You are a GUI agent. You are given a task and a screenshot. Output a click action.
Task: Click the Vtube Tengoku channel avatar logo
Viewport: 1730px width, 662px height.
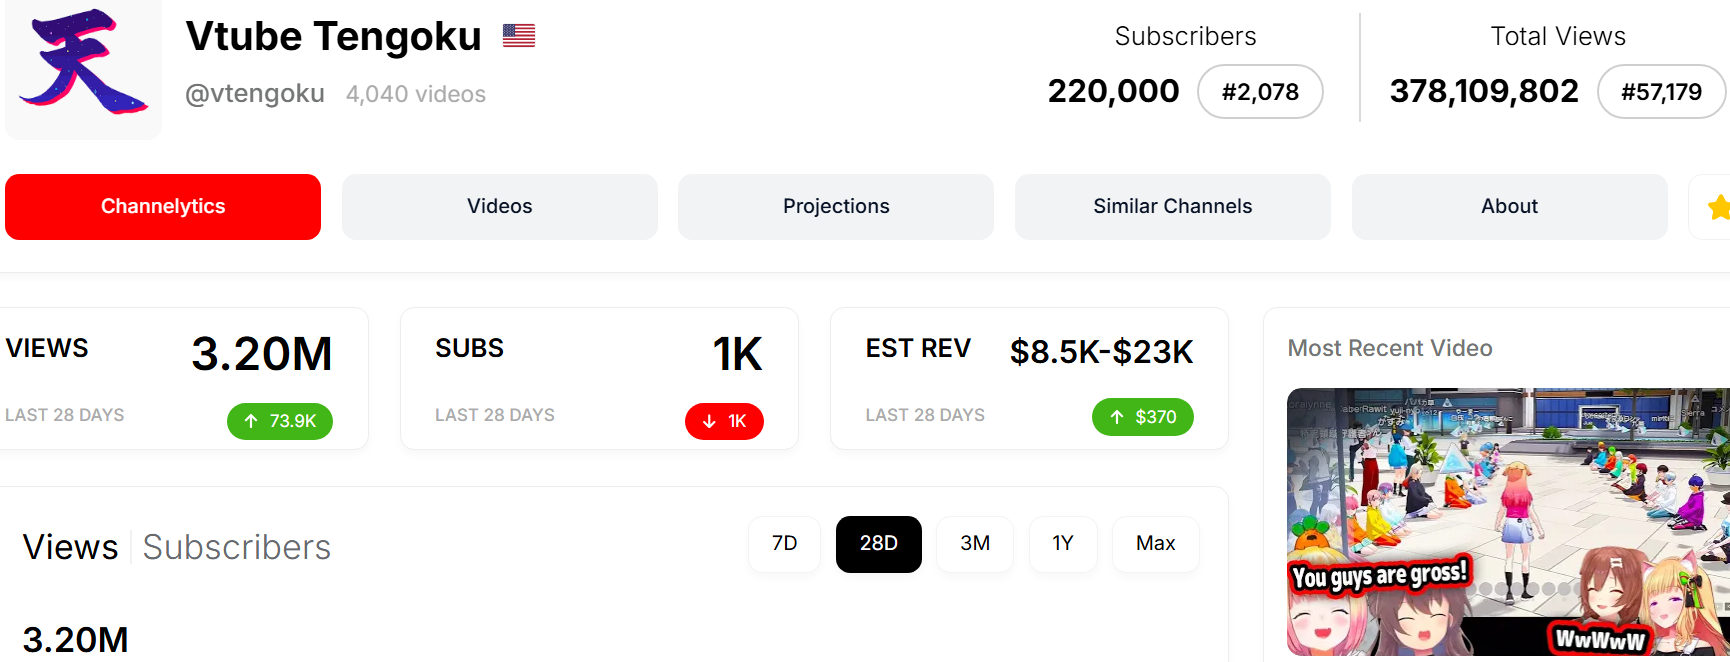coord(84,66)
